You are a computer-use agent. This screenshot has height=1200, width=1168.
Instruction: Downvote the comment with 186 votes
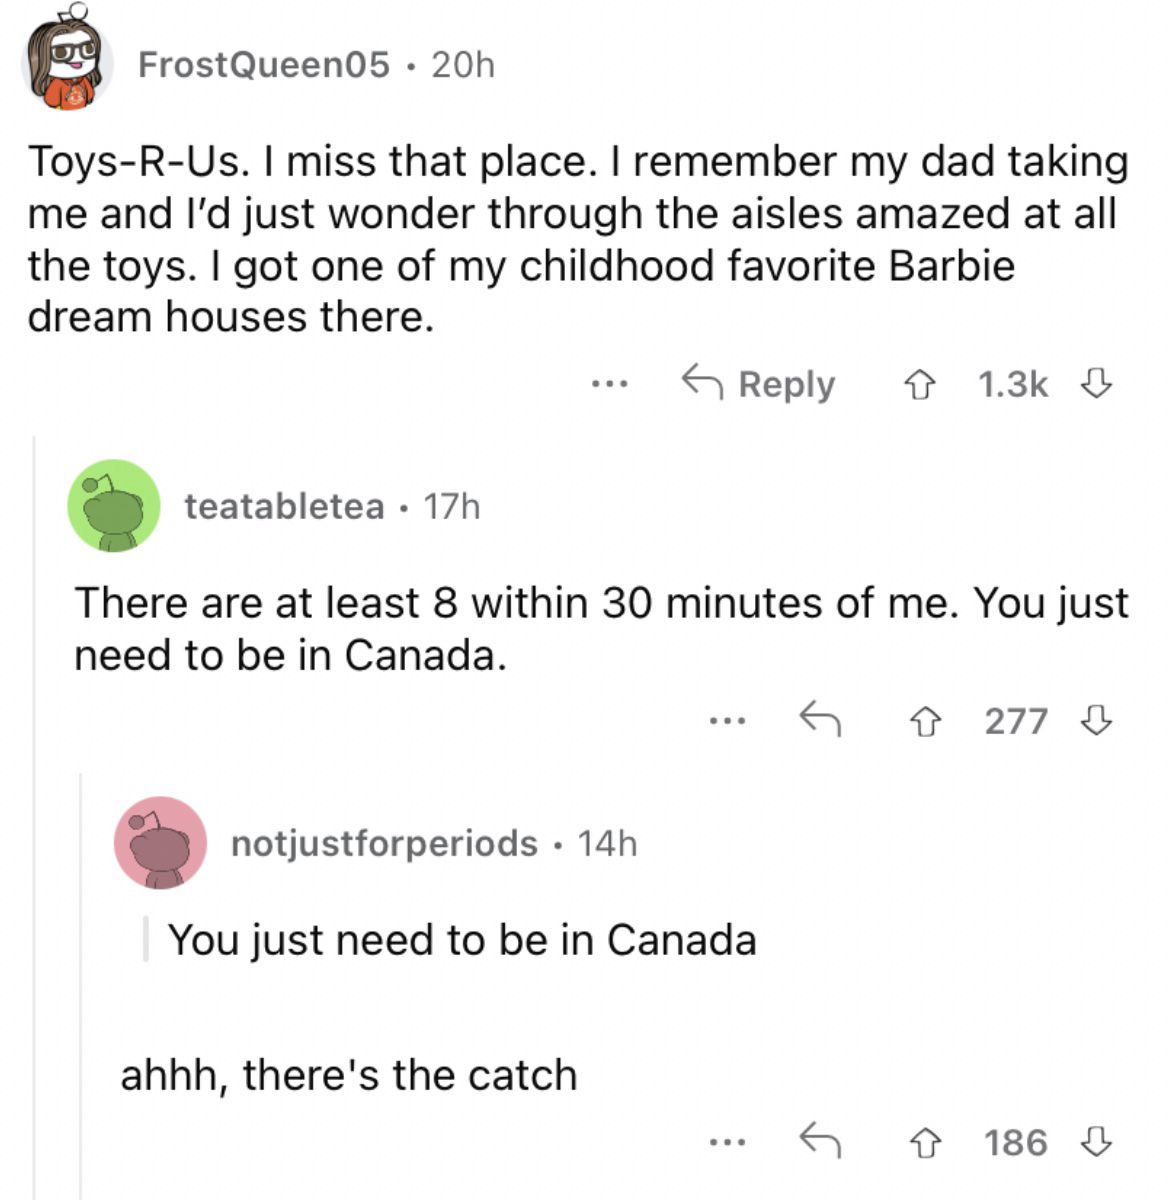pyautogui.click(x=1097, y=1141)
